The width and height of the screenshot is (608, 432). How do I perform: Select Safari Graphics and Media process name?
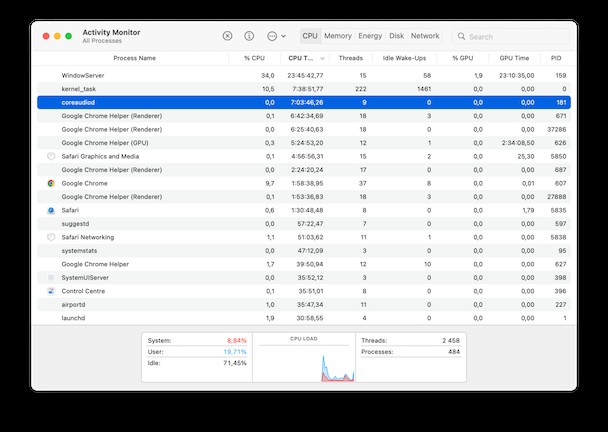pos(100,157)
